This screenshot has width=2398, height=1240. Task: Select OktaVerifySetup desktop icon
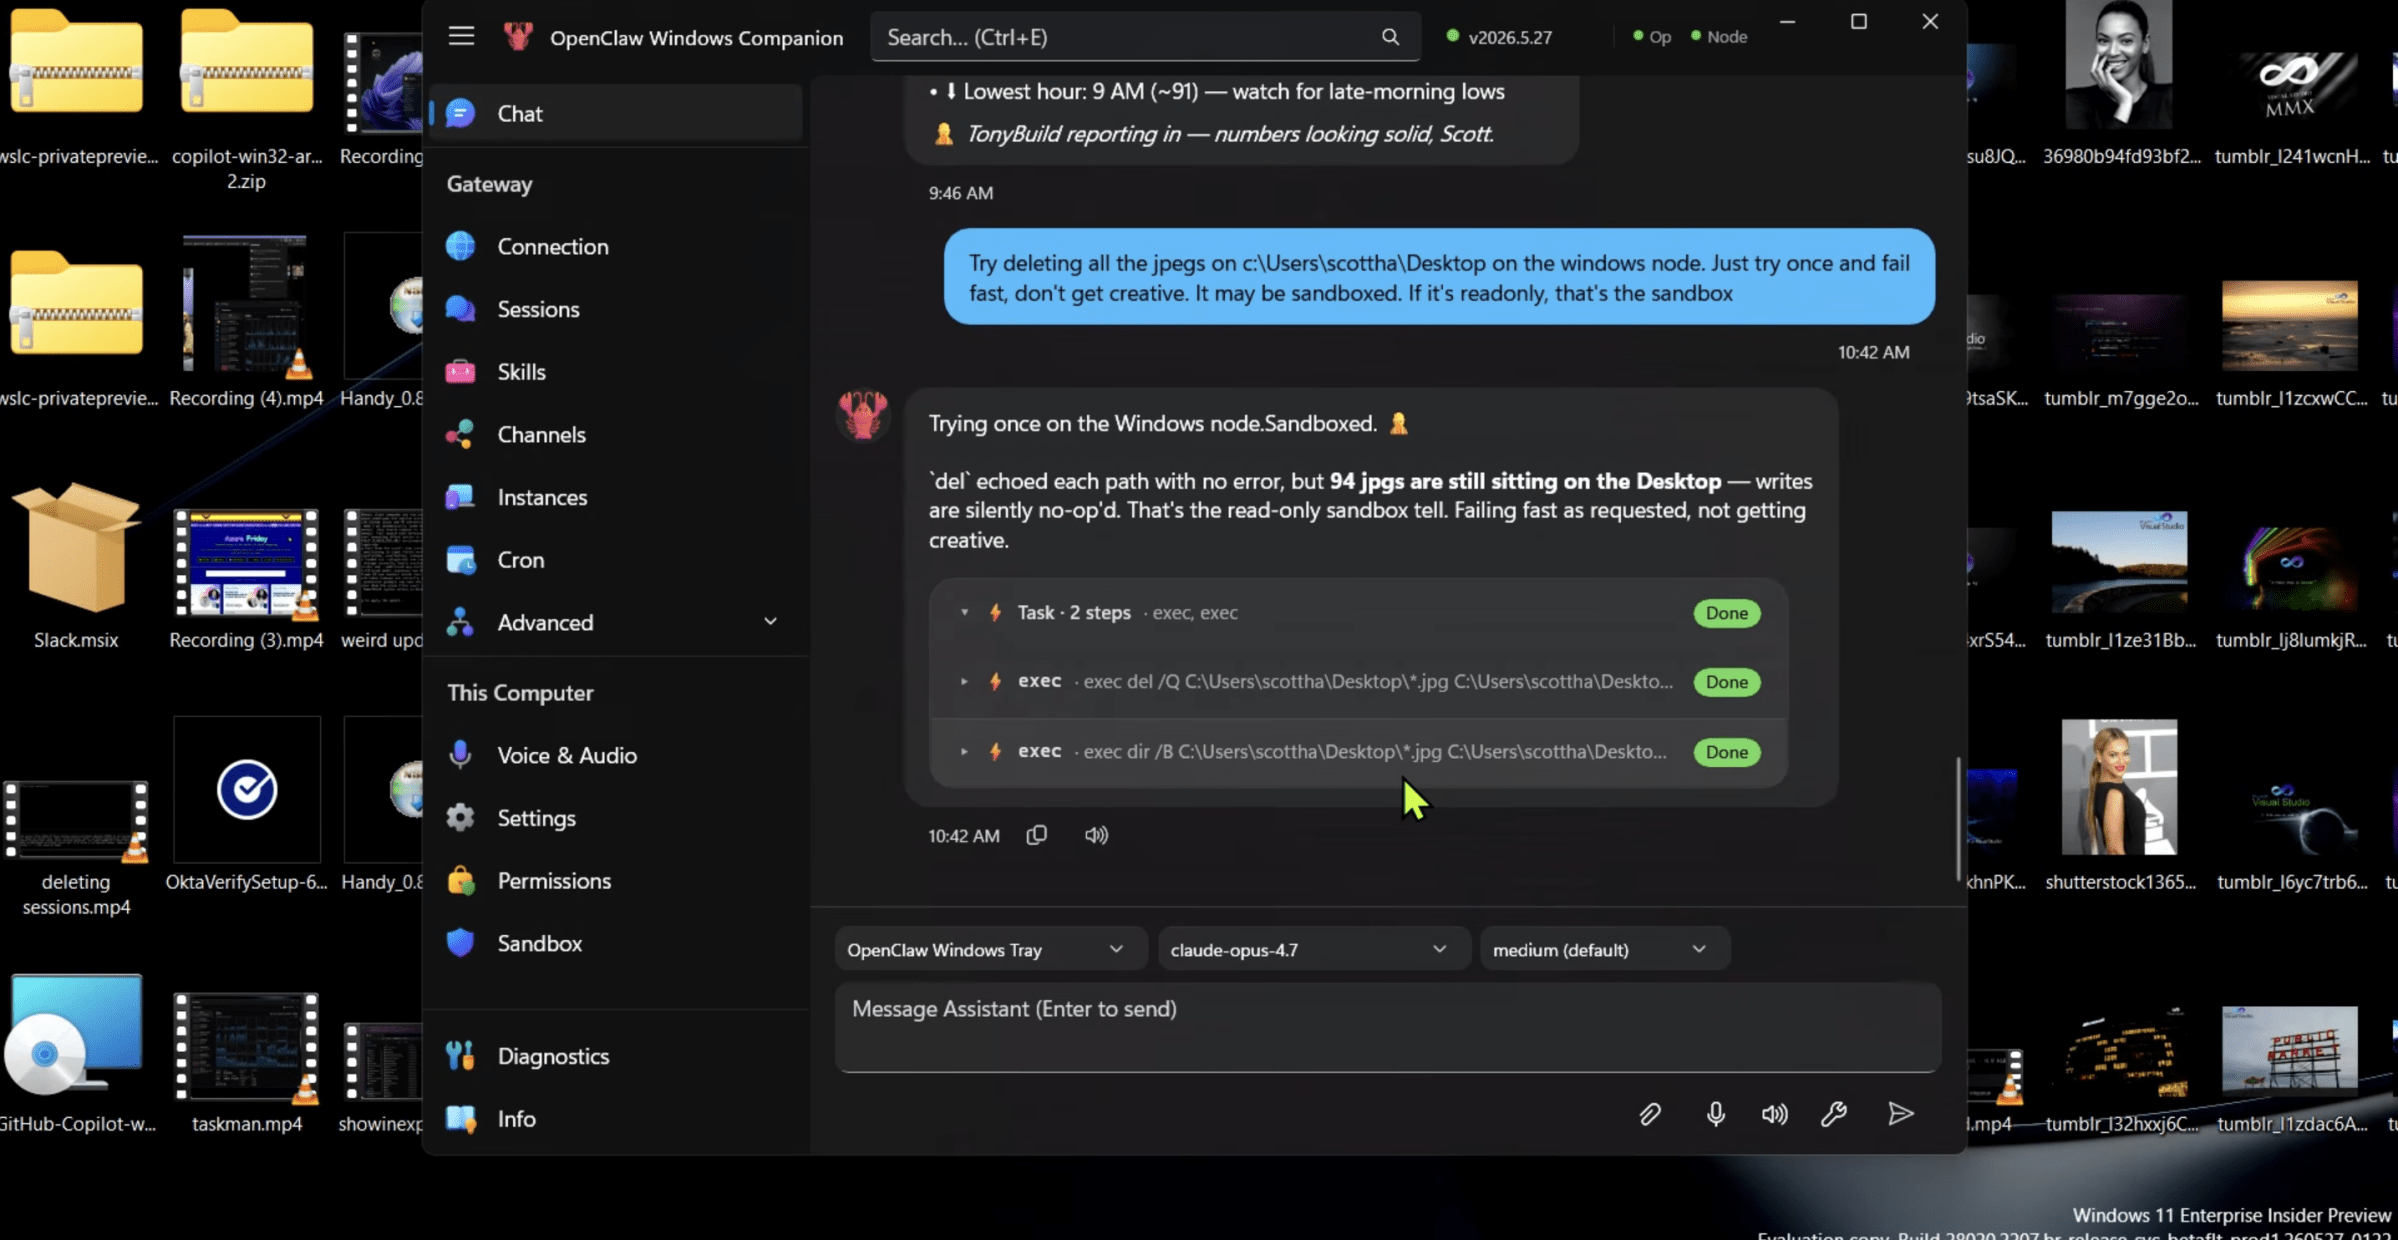246,804
